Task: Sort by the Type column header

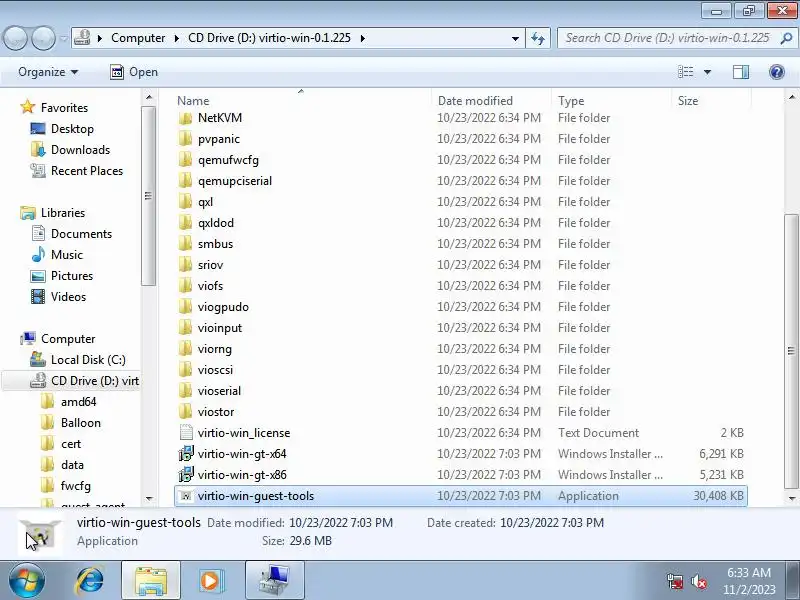Action: (x=612, y=101)
